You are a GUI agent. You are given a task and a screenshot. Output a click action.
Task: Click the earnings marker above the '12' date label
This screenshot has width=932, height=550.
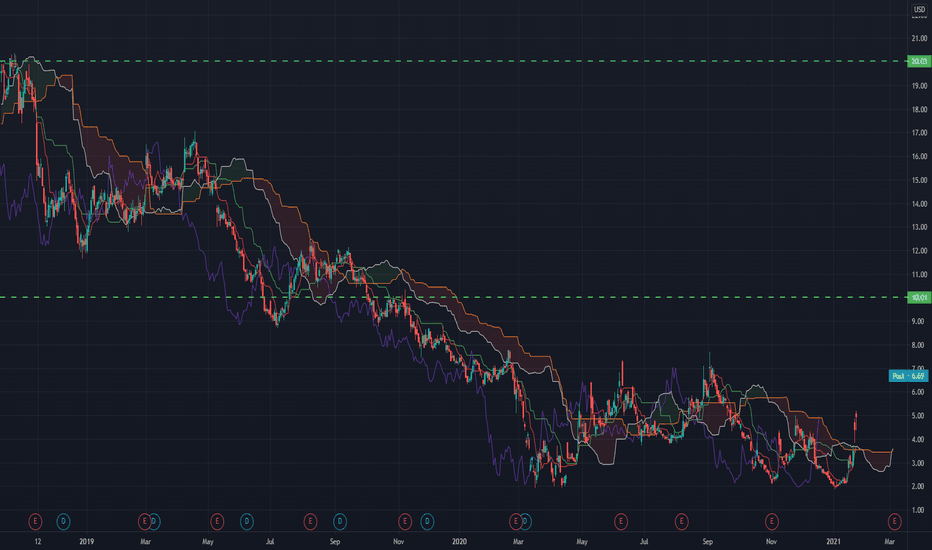[x=35, y=522]
